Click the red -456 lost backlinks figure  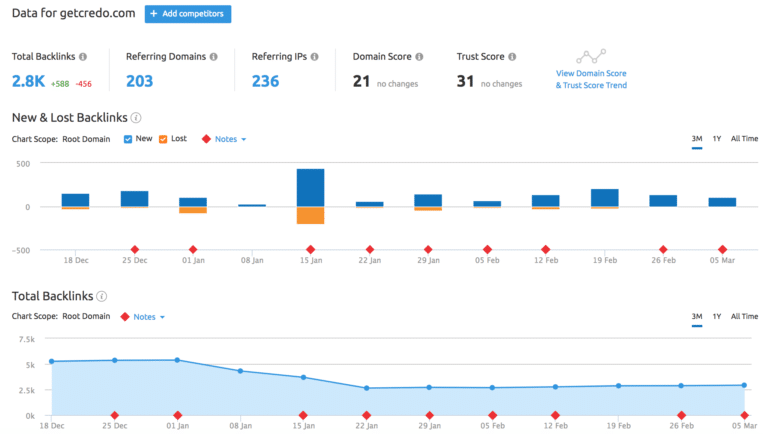point(83,84)
